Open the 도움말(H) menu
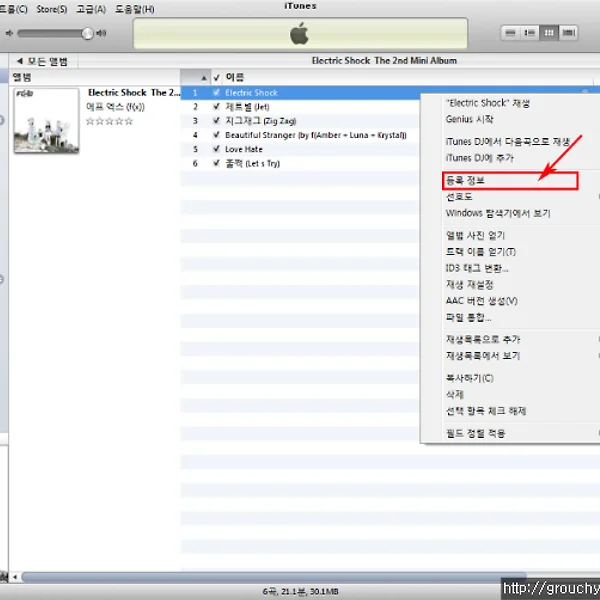600x600 pixels. 135,9
